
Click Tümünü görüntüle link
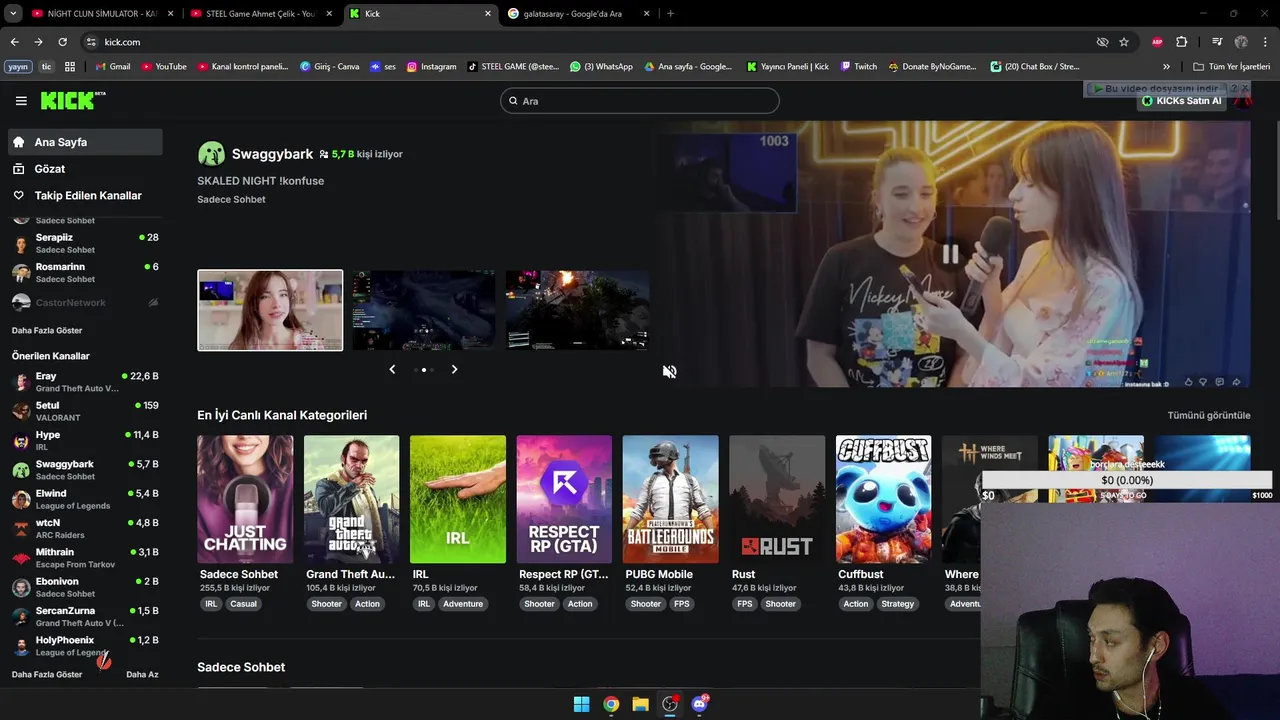[x=1209, y=415]
